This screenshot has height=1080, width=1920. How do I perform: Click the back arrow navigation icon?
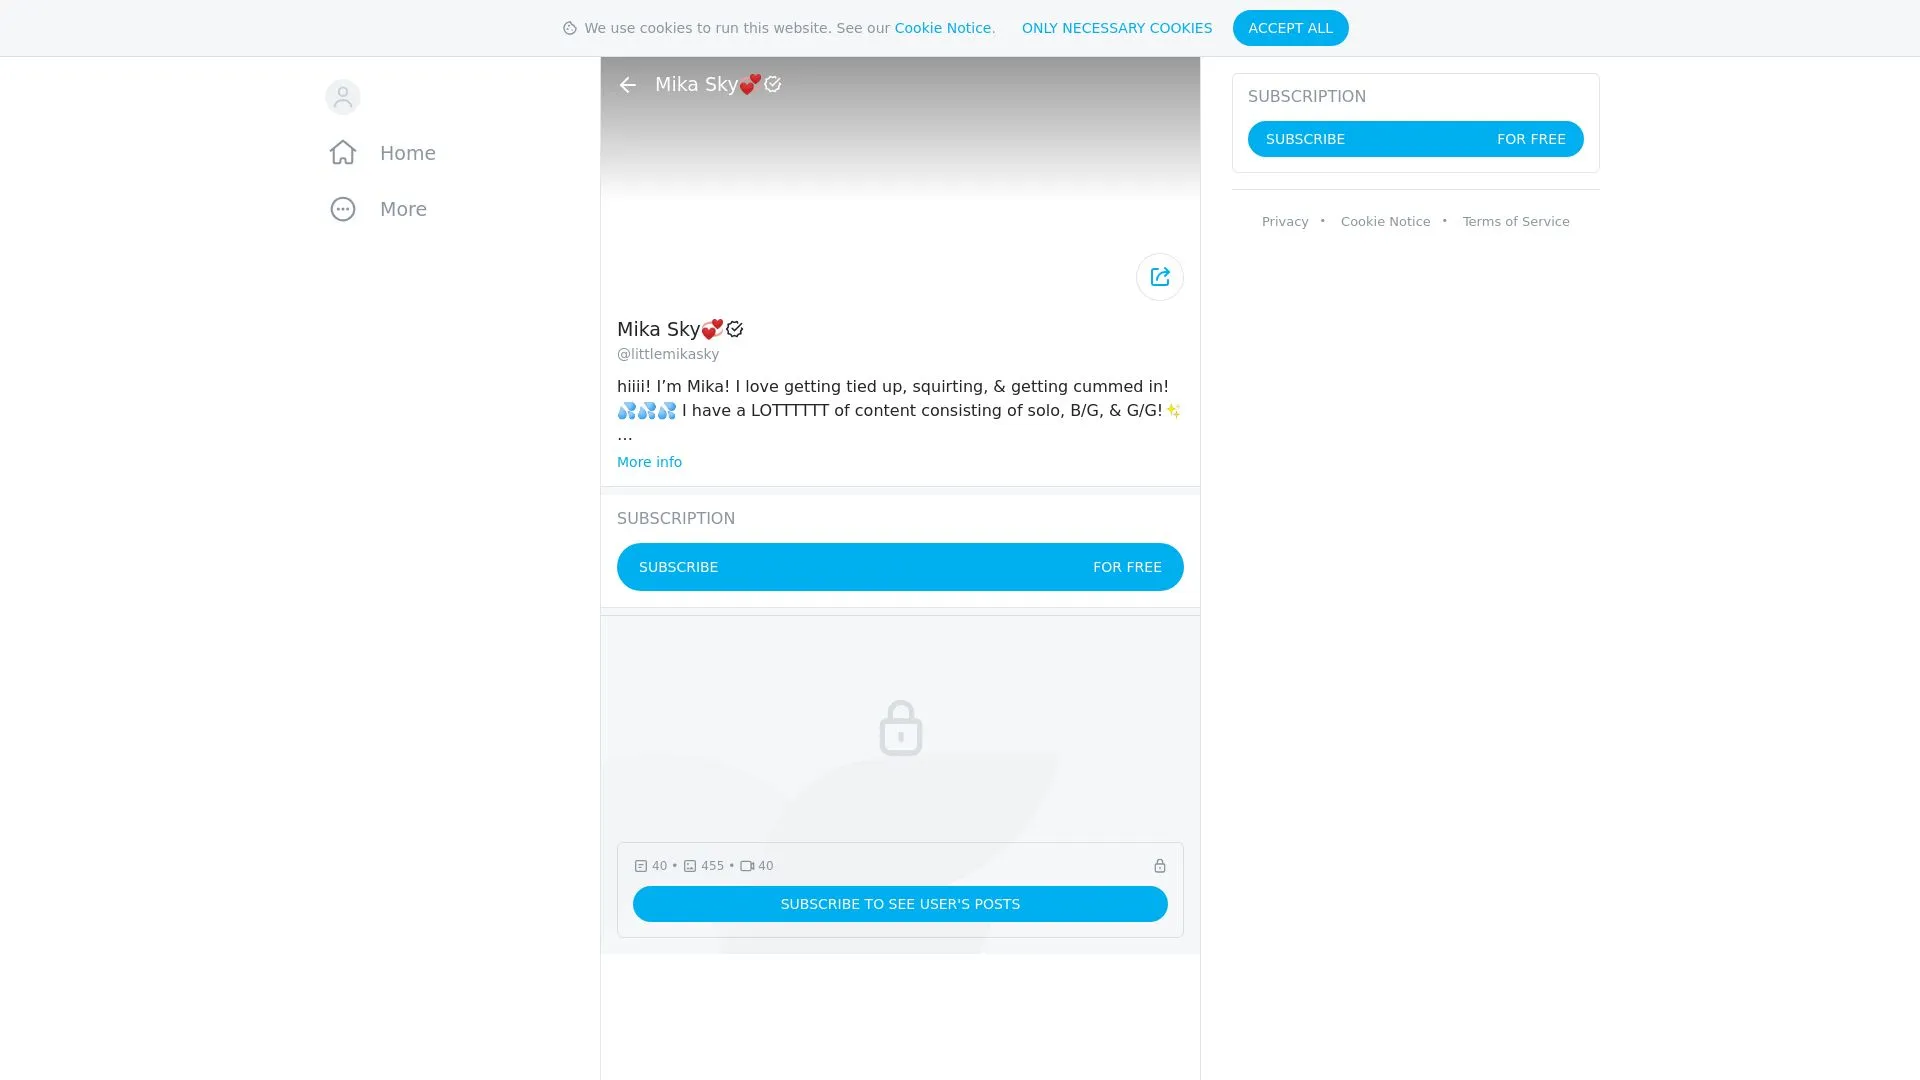(x=628, y=84)
